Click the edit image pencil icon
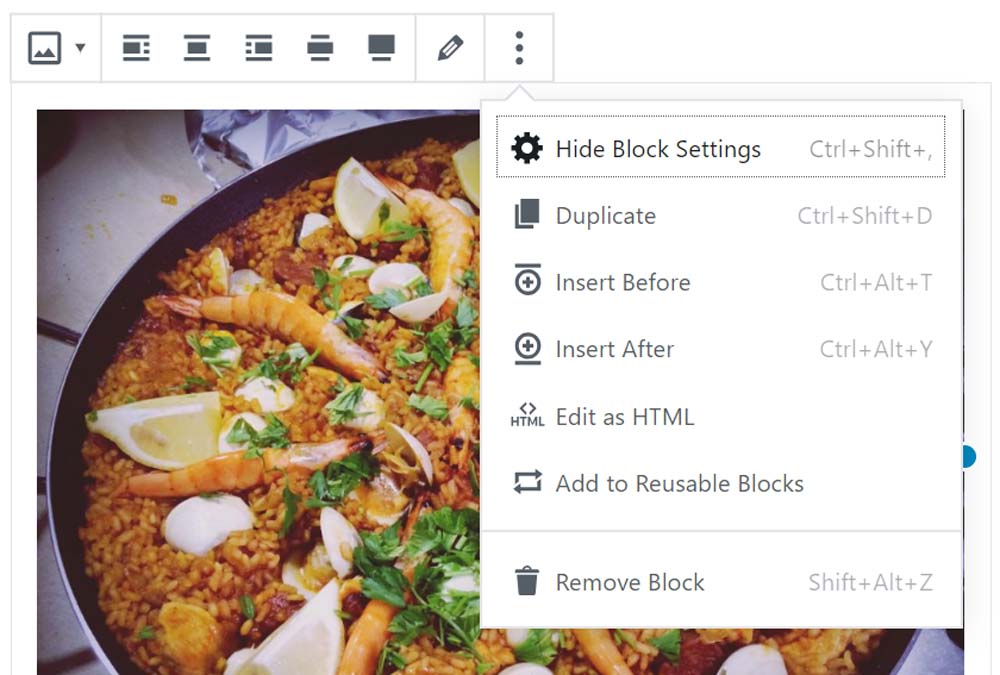The height and width of the screenshot is (675, 1000). tap(450, 48)
